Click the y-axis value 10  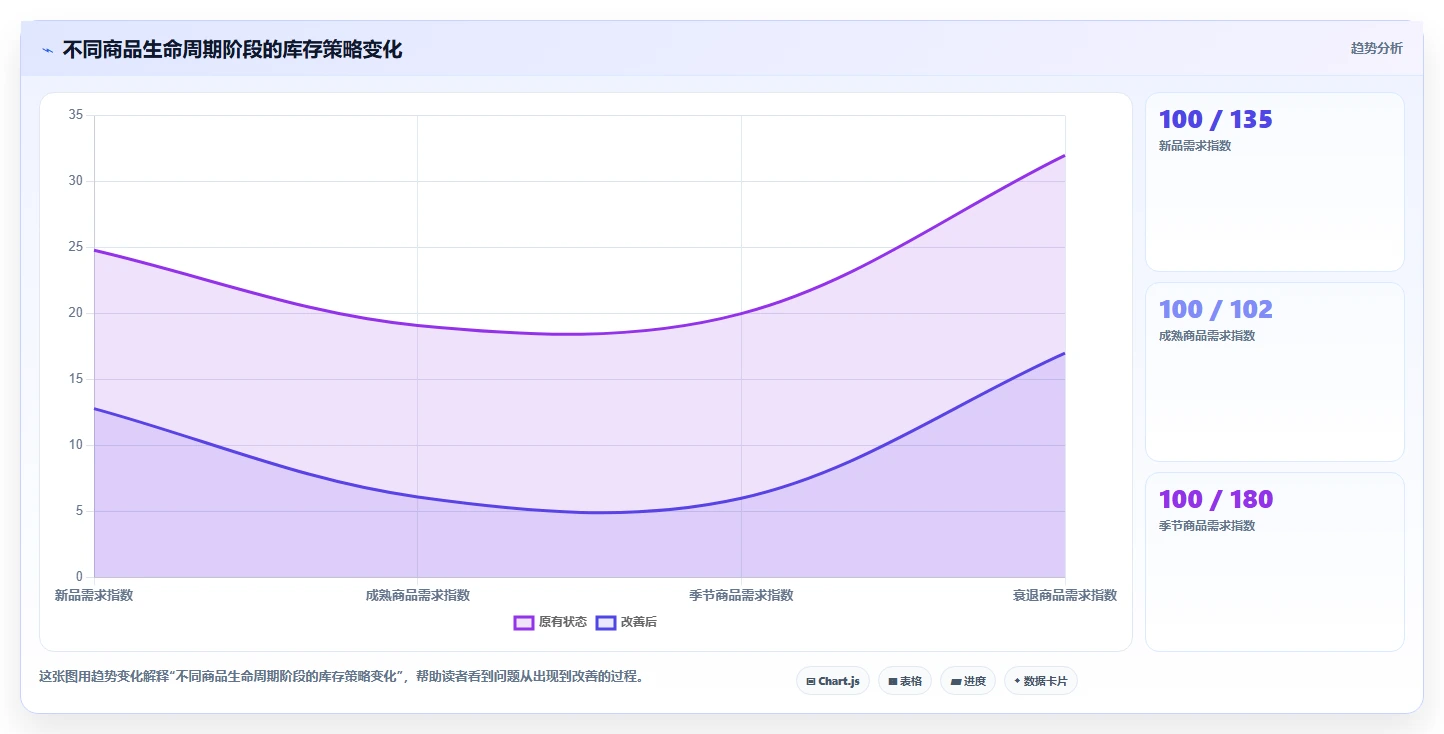76,445
